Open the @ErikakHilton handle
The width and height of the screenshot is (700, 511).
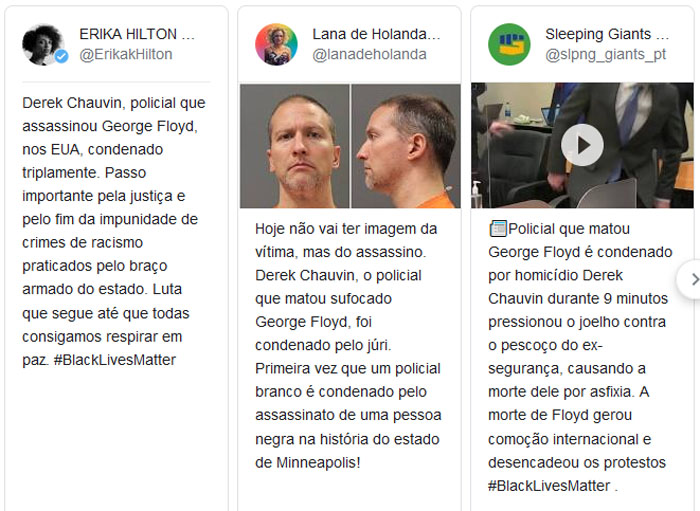point(126,54)
